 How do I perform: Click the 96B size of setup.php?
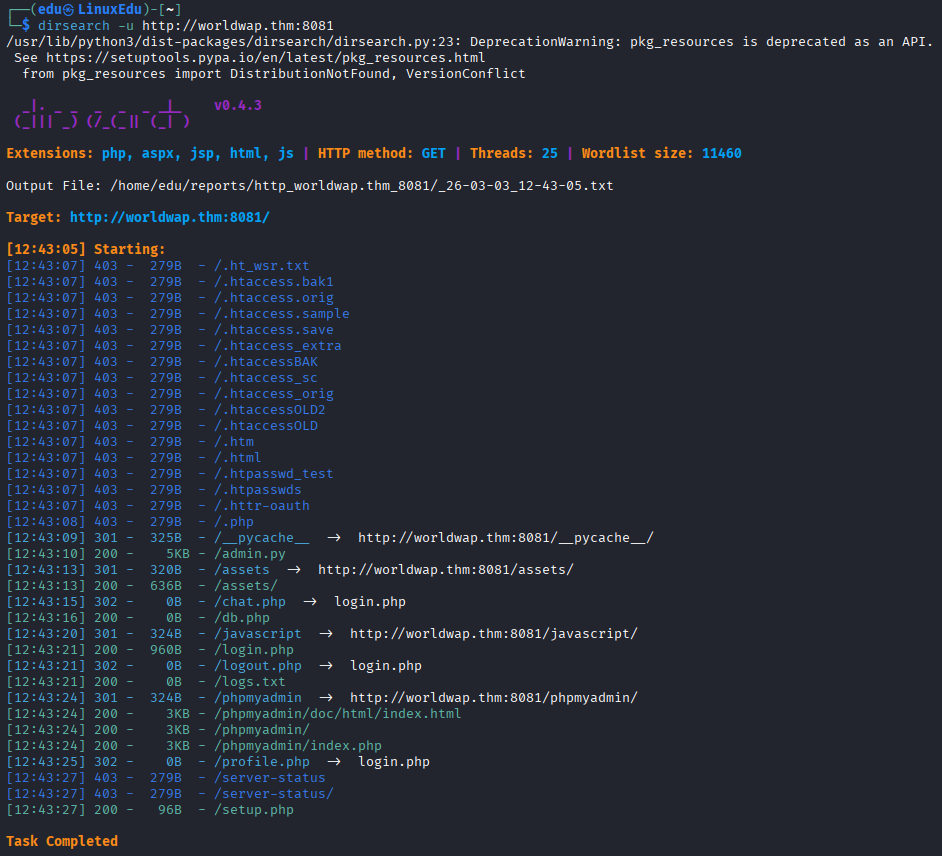coord(170,810)
